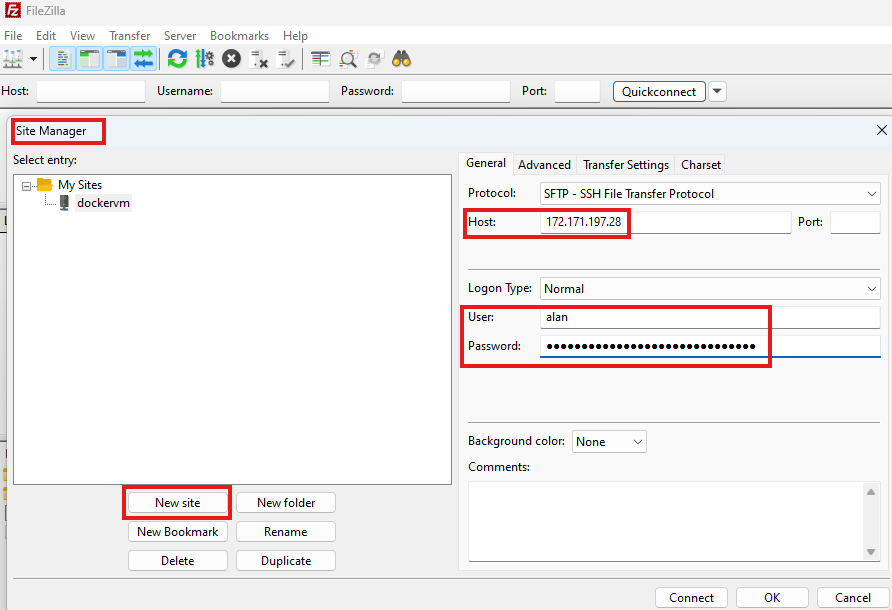Click the Duplicate button
The width and height of the screenshot is (892, 610).
286,560
